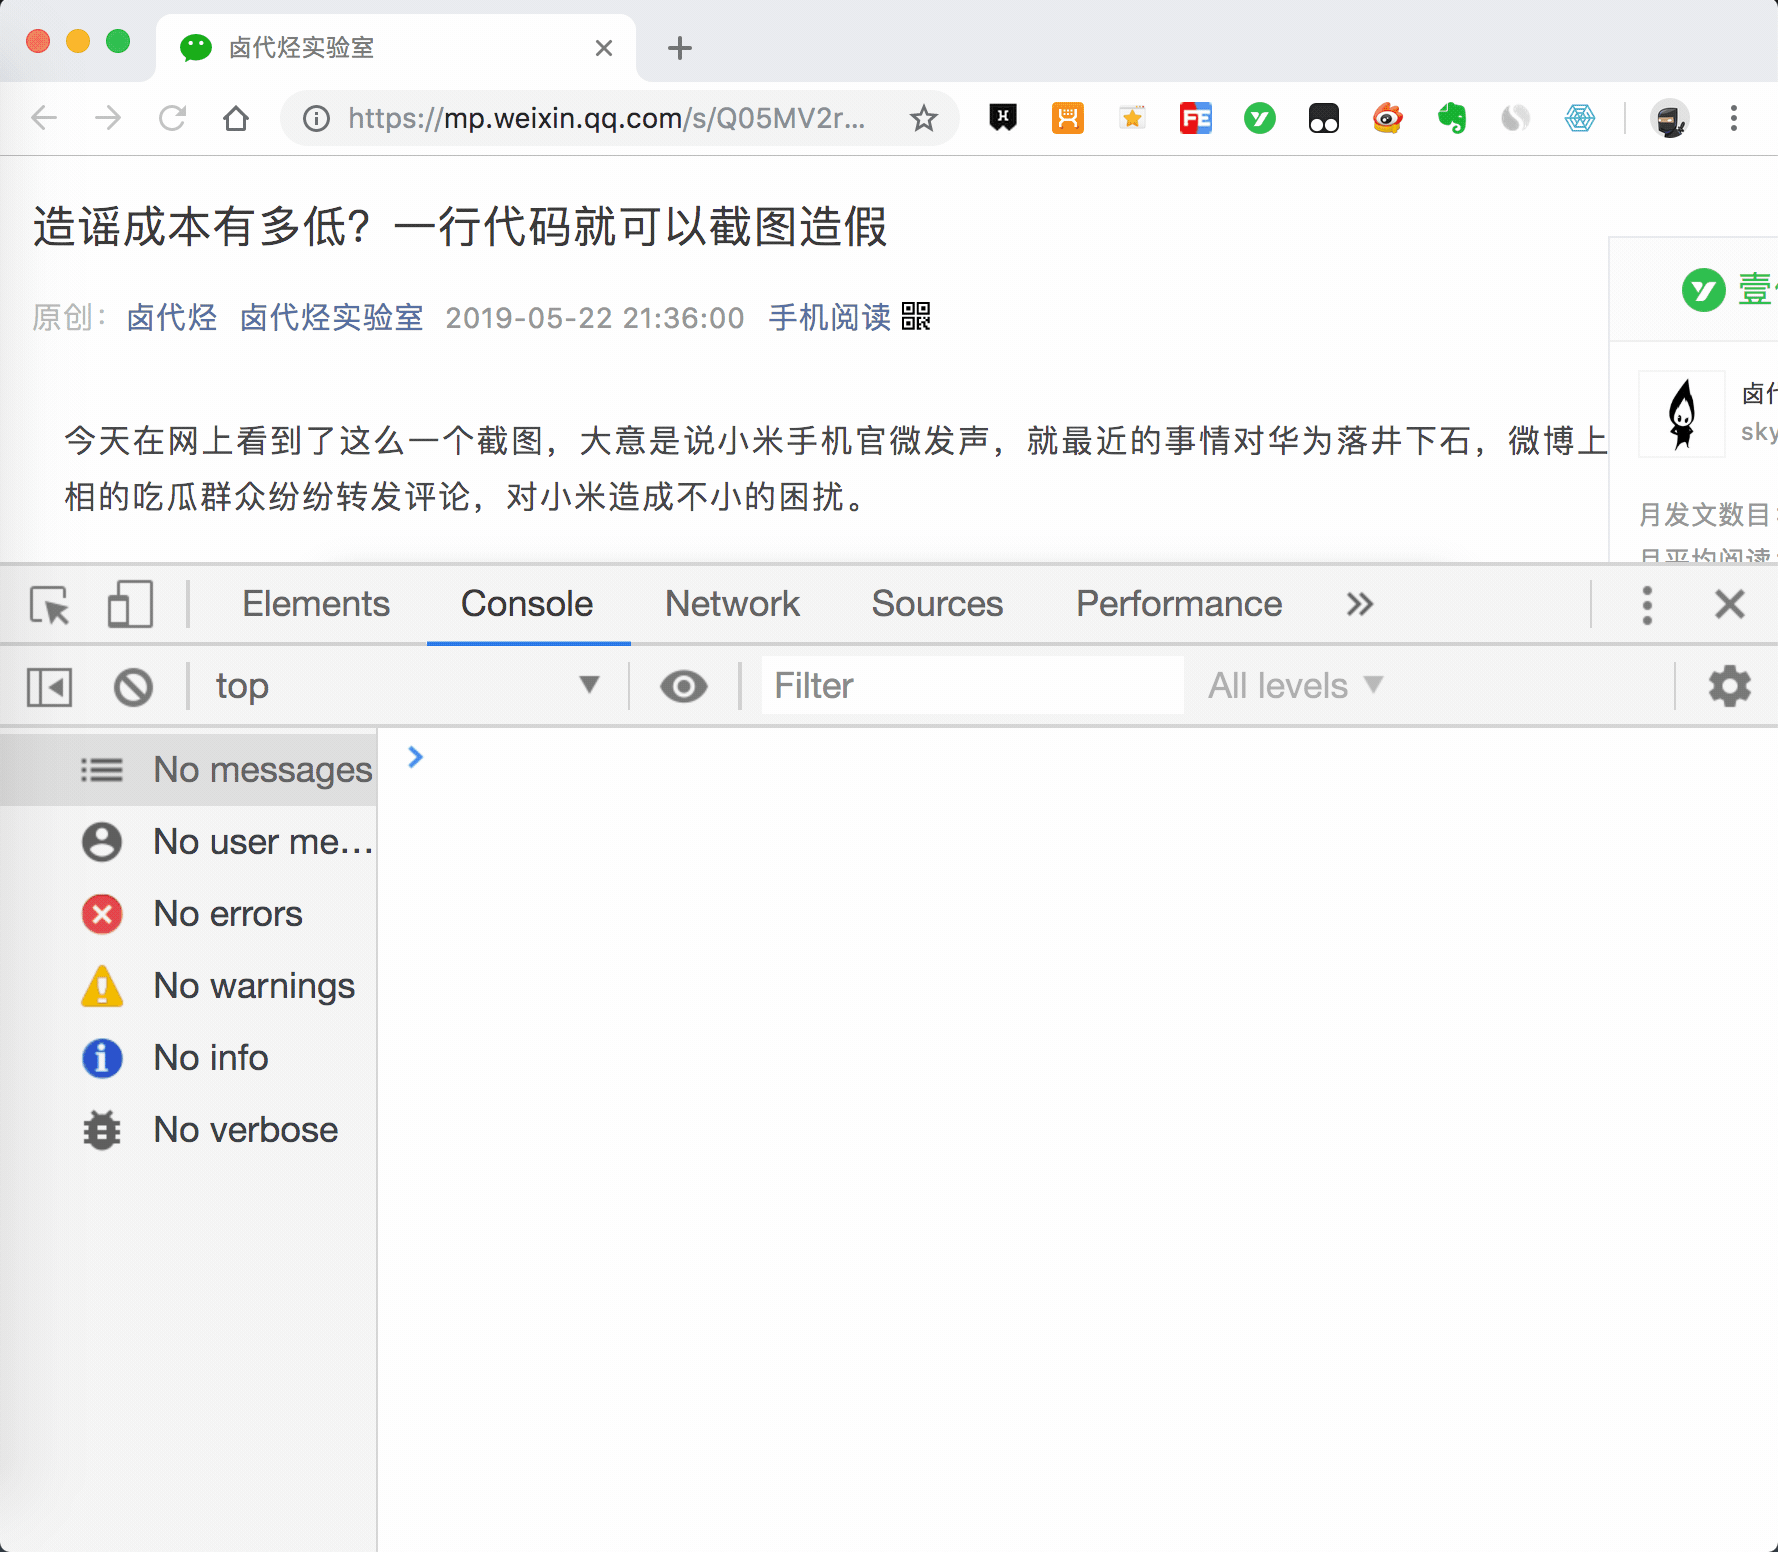Click the address bar URL

(606, 119)
